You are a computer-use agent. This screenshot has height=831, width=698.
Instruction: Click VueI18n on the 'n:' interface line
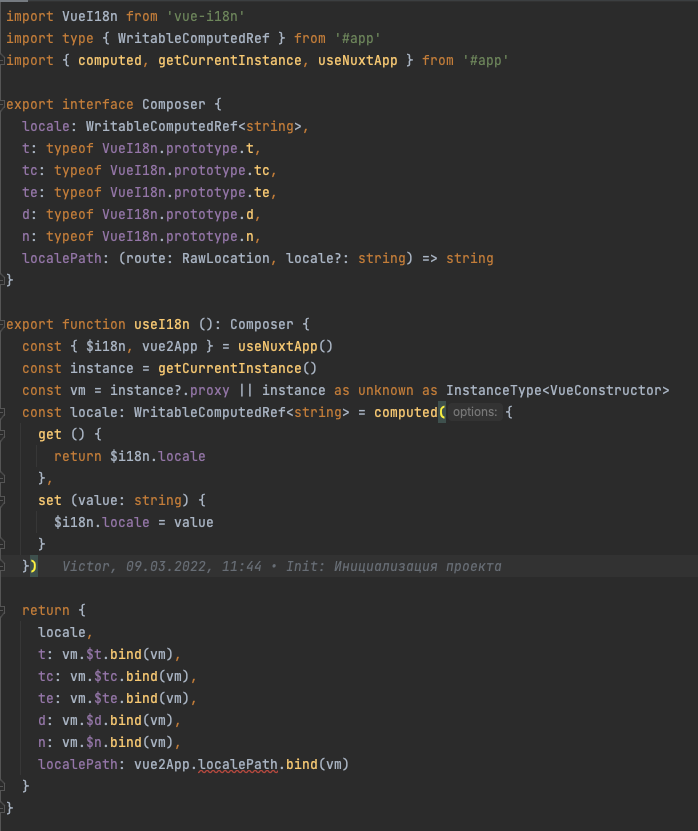pyautogui.click(x=130, y=236)
